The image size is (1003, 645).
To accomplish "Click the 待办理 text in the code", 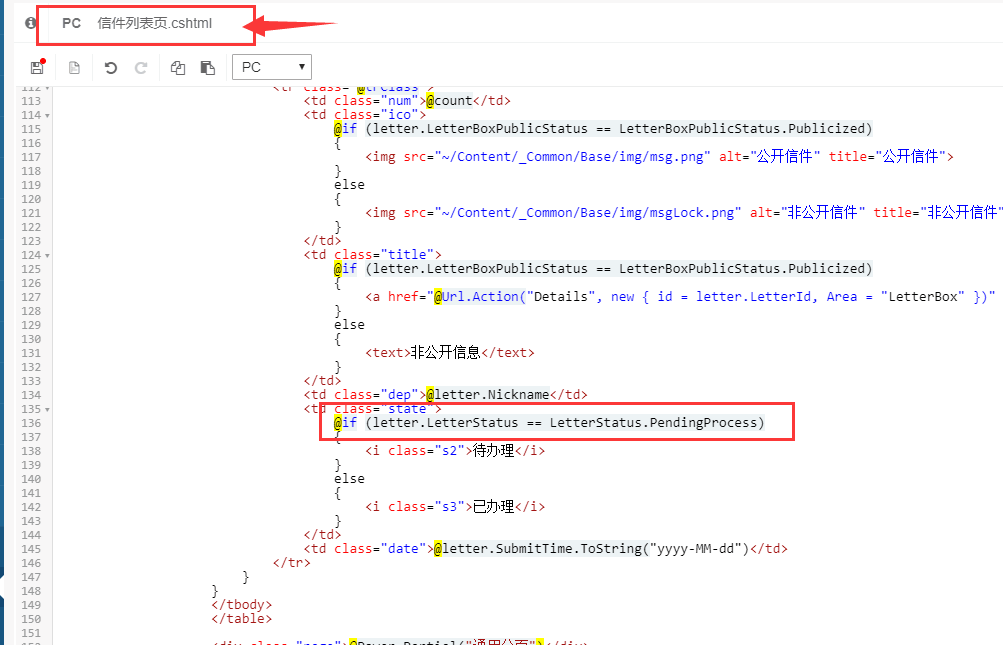I will 493,451.
